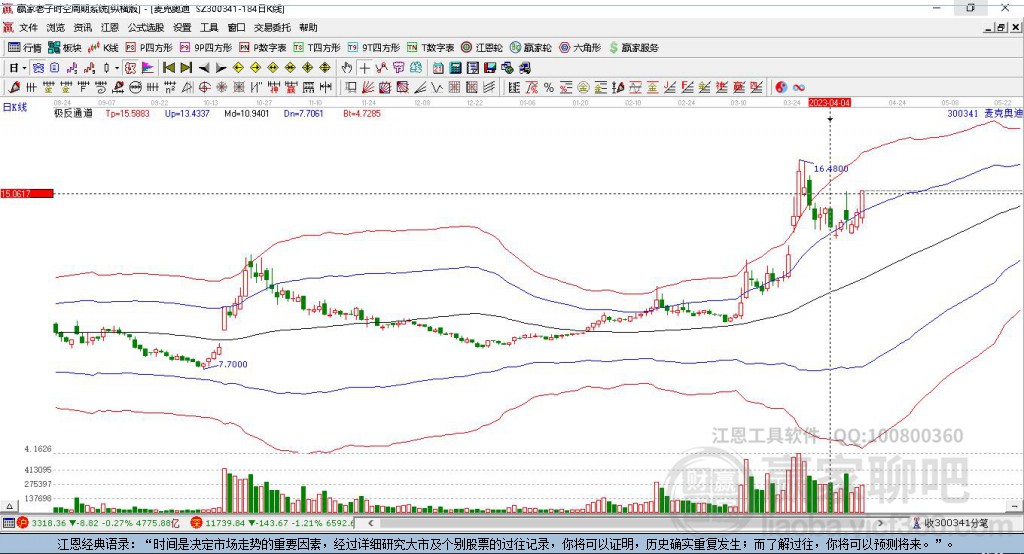Click the 16.4800 high price label
Viewport: 1024px width, 554px height.
tap(831, 169)
